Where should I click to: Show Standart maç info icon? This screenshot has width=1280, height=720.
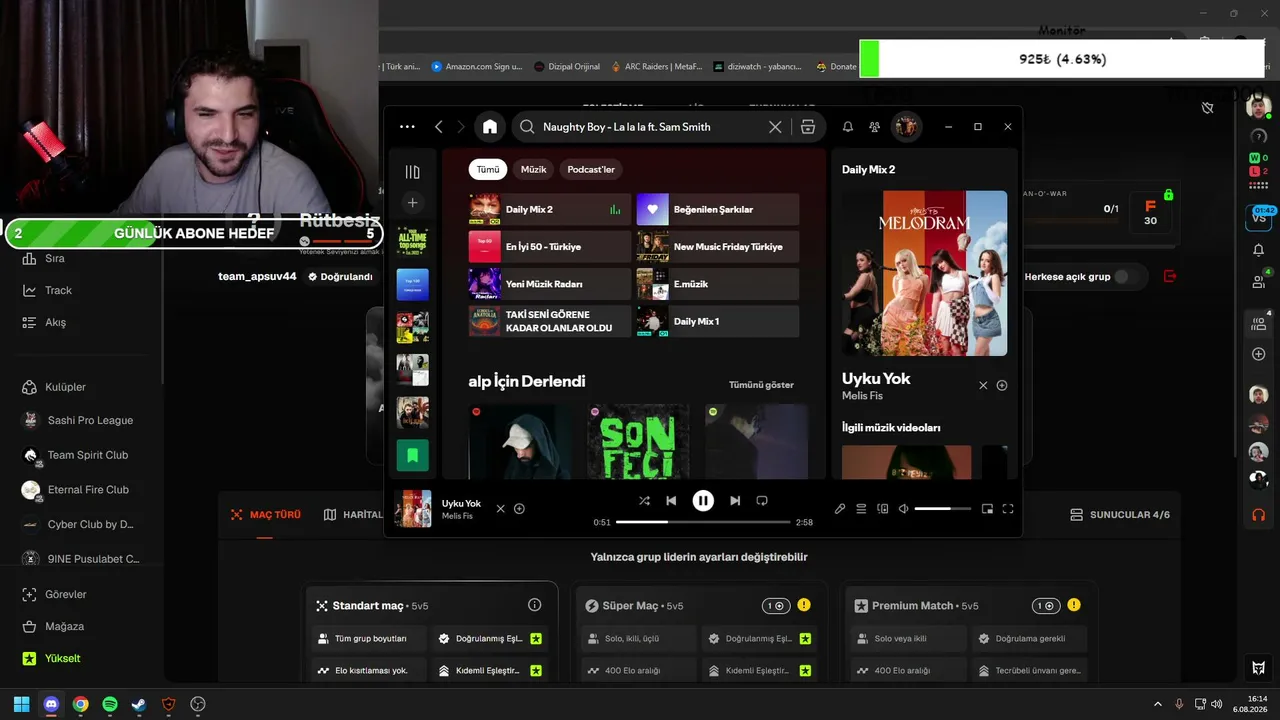coord(534,605)
